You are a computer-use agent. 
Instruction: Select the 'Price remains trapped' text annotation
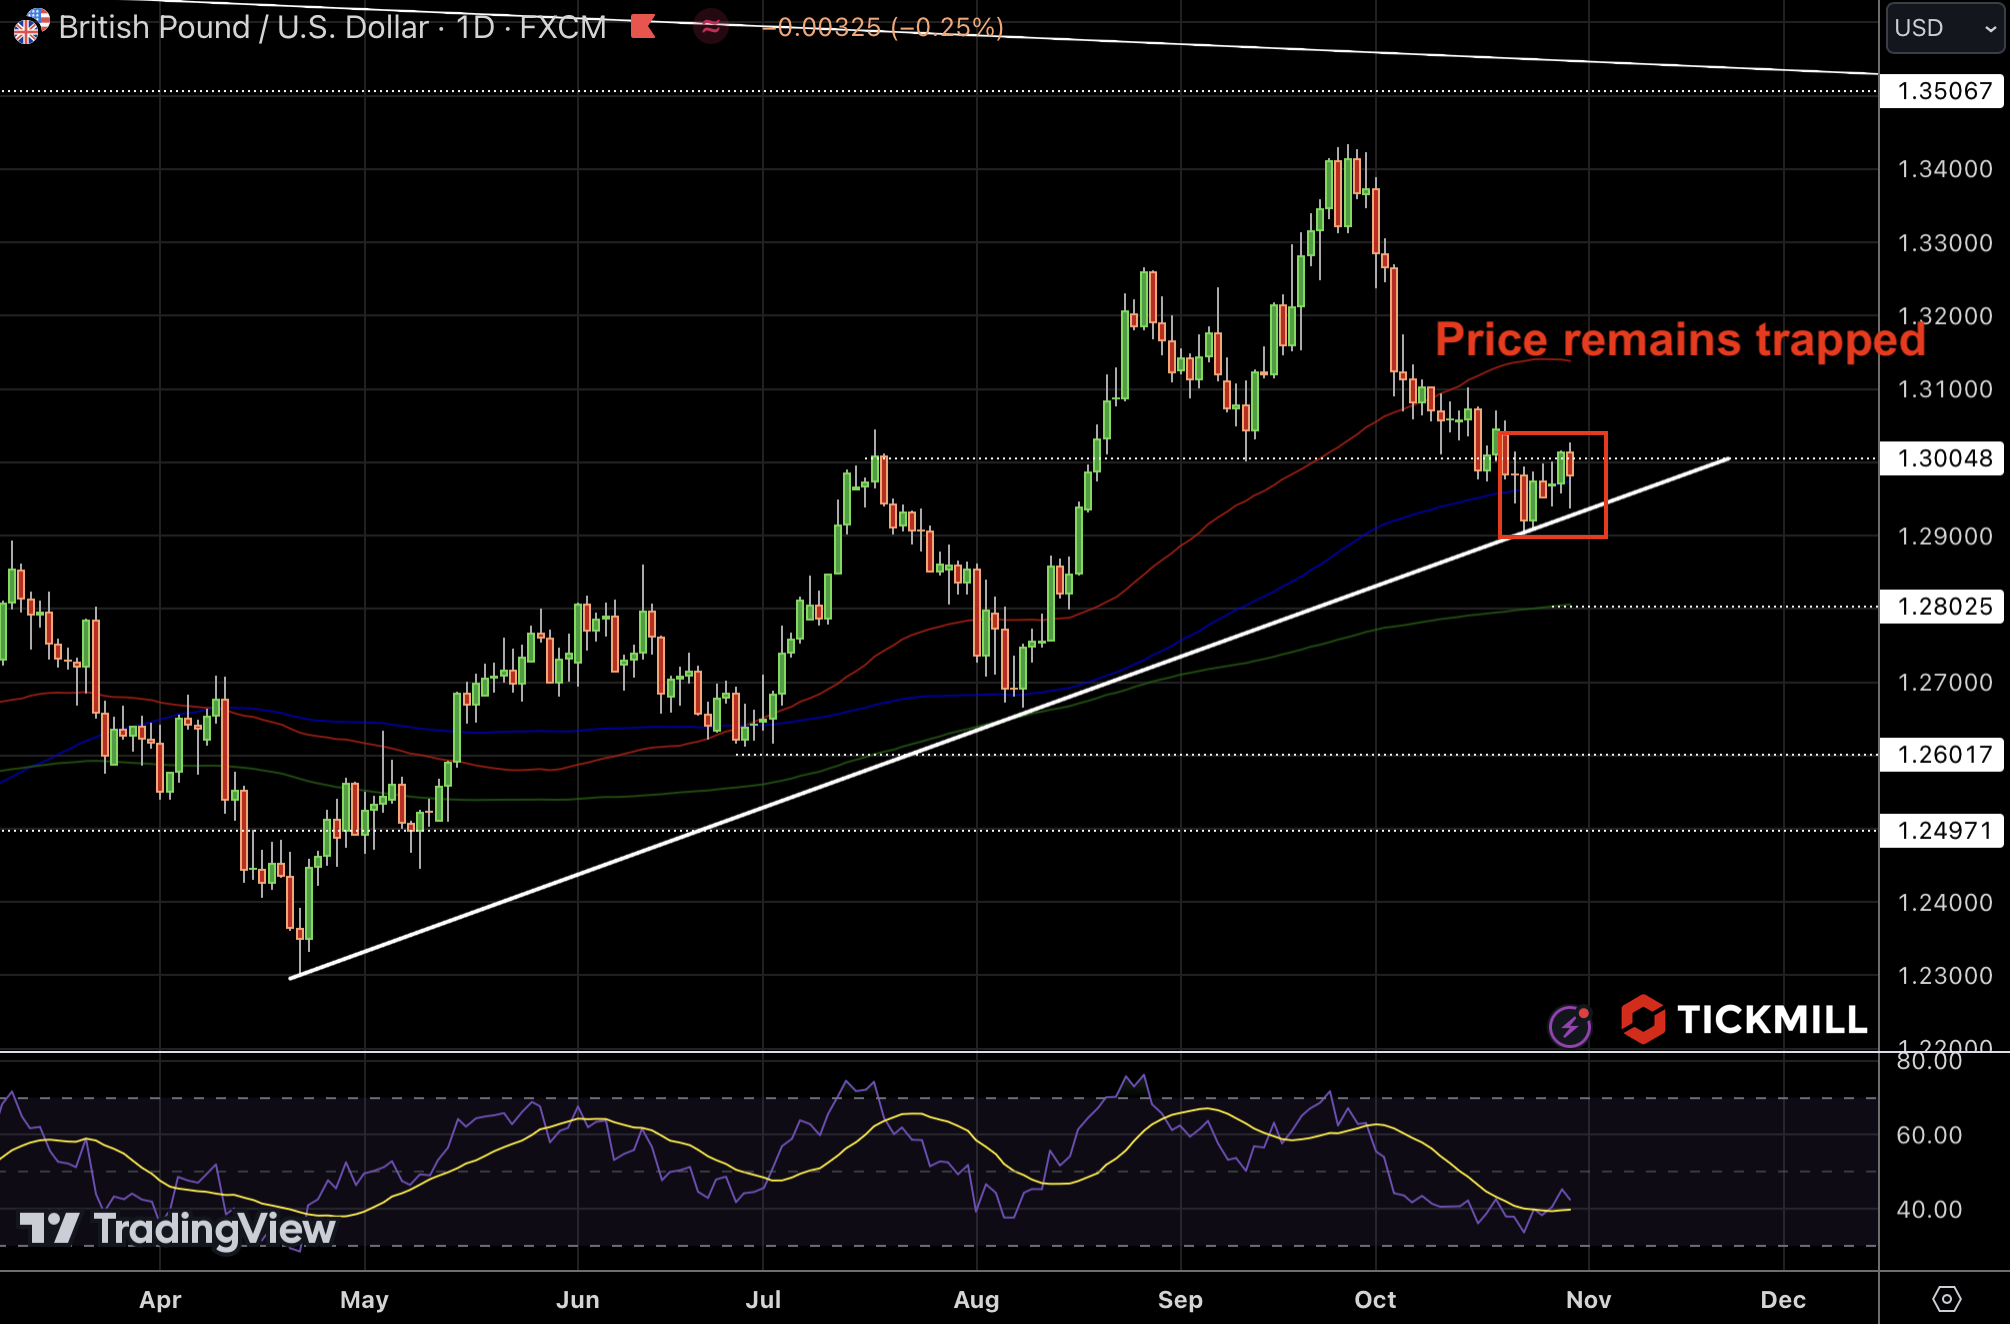1680,340
